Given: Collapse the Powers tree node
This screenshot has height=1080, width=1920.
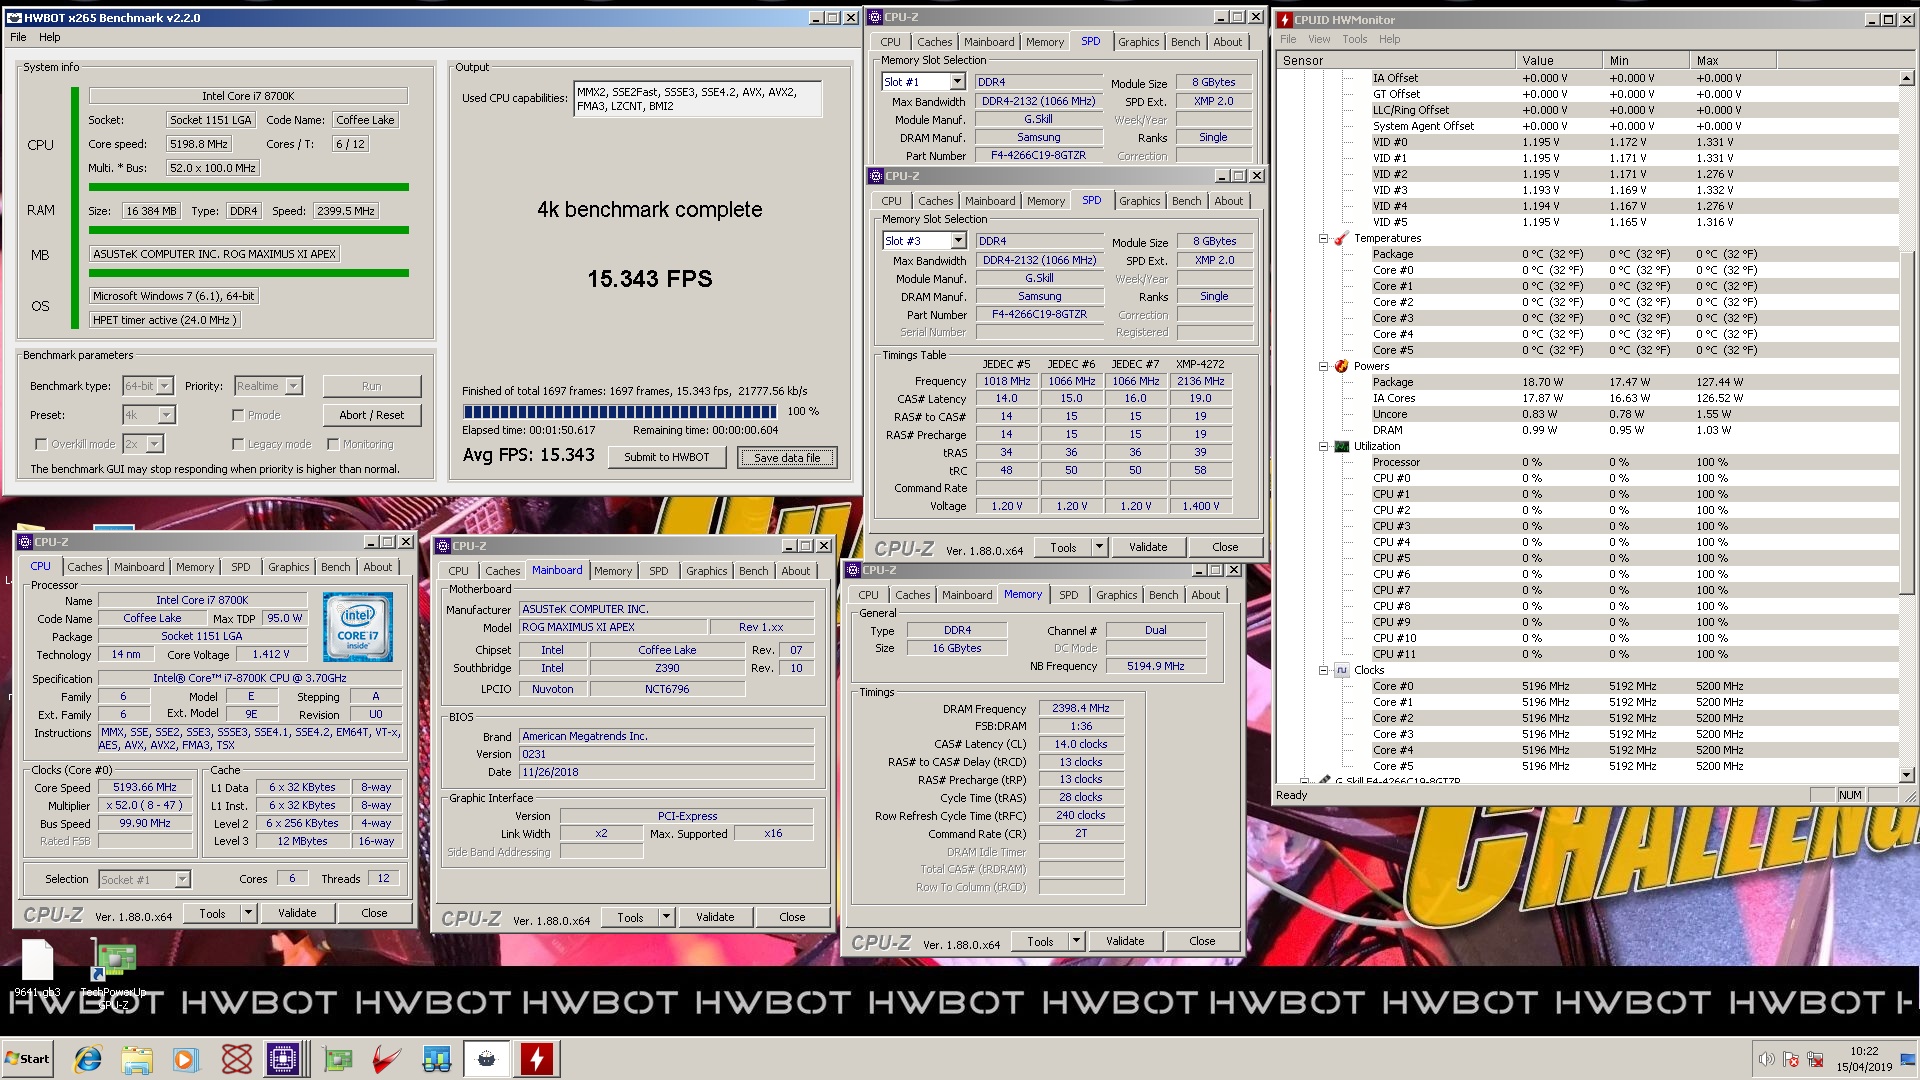Looking at the screenshot, I should pos(1323,366).
